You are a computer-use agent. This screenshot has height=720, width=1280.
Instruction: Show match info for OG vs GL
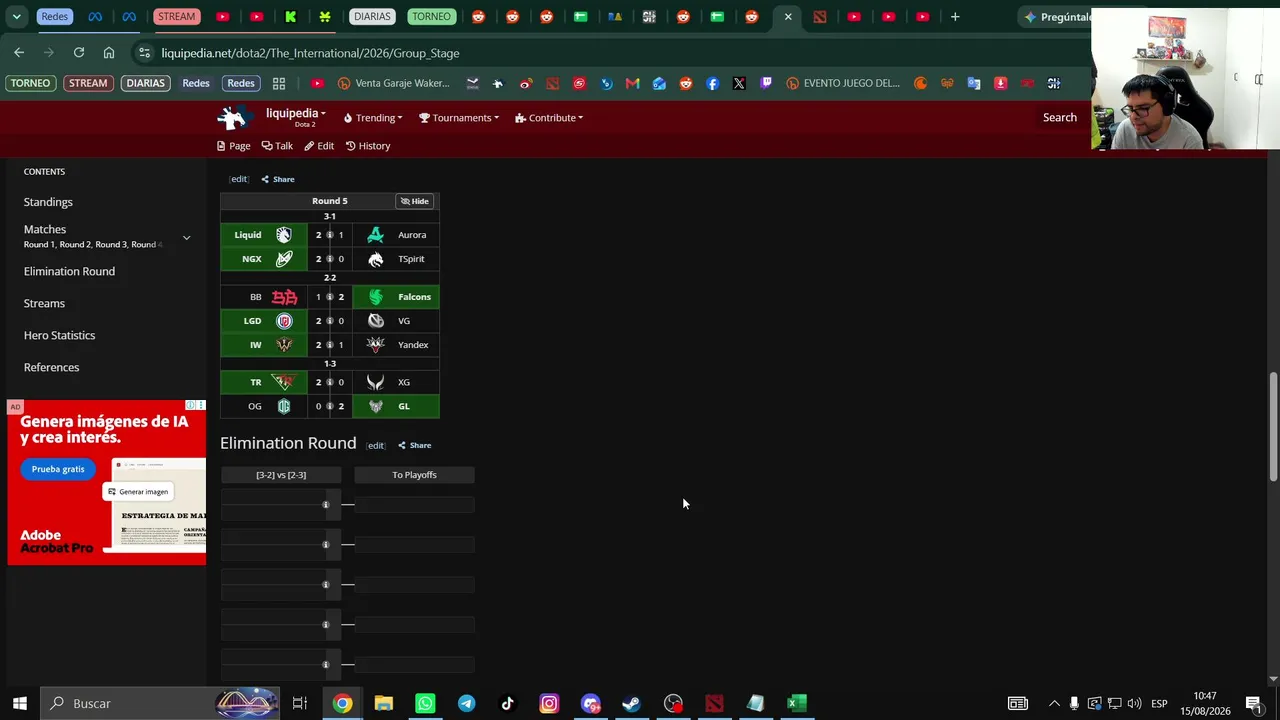[329, 406]
